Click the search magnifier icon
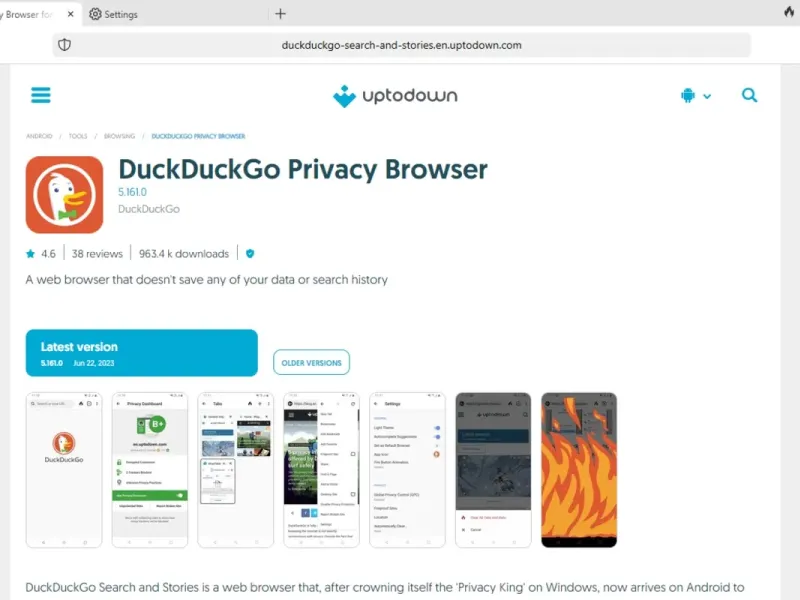Image resolution: width=800 pixels, height=600 pixels. 749,95
